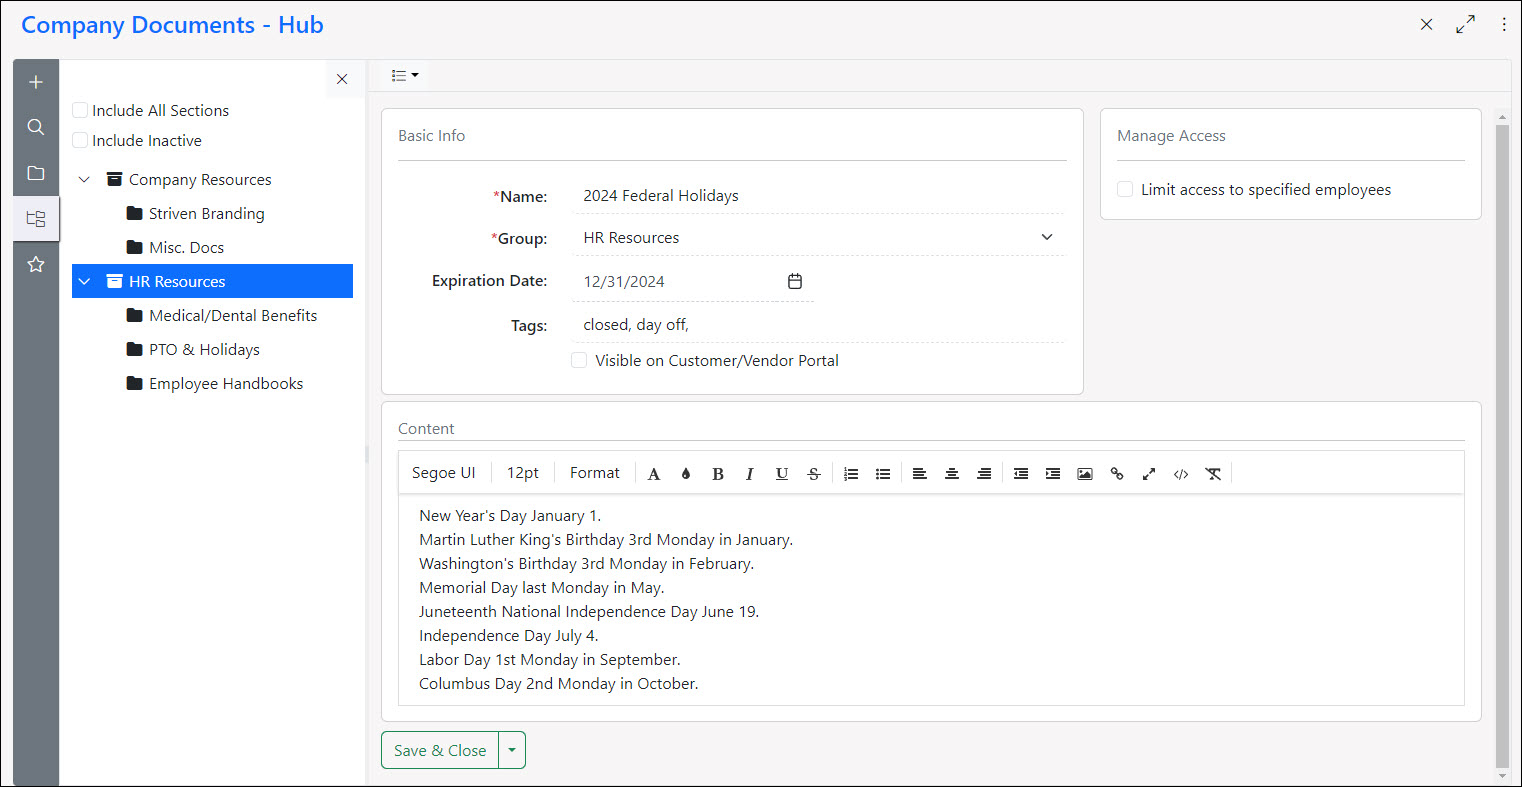Insert an image into content
Image resolution: width=1522 pixels, height=787 pixels.
[1085, 474]
